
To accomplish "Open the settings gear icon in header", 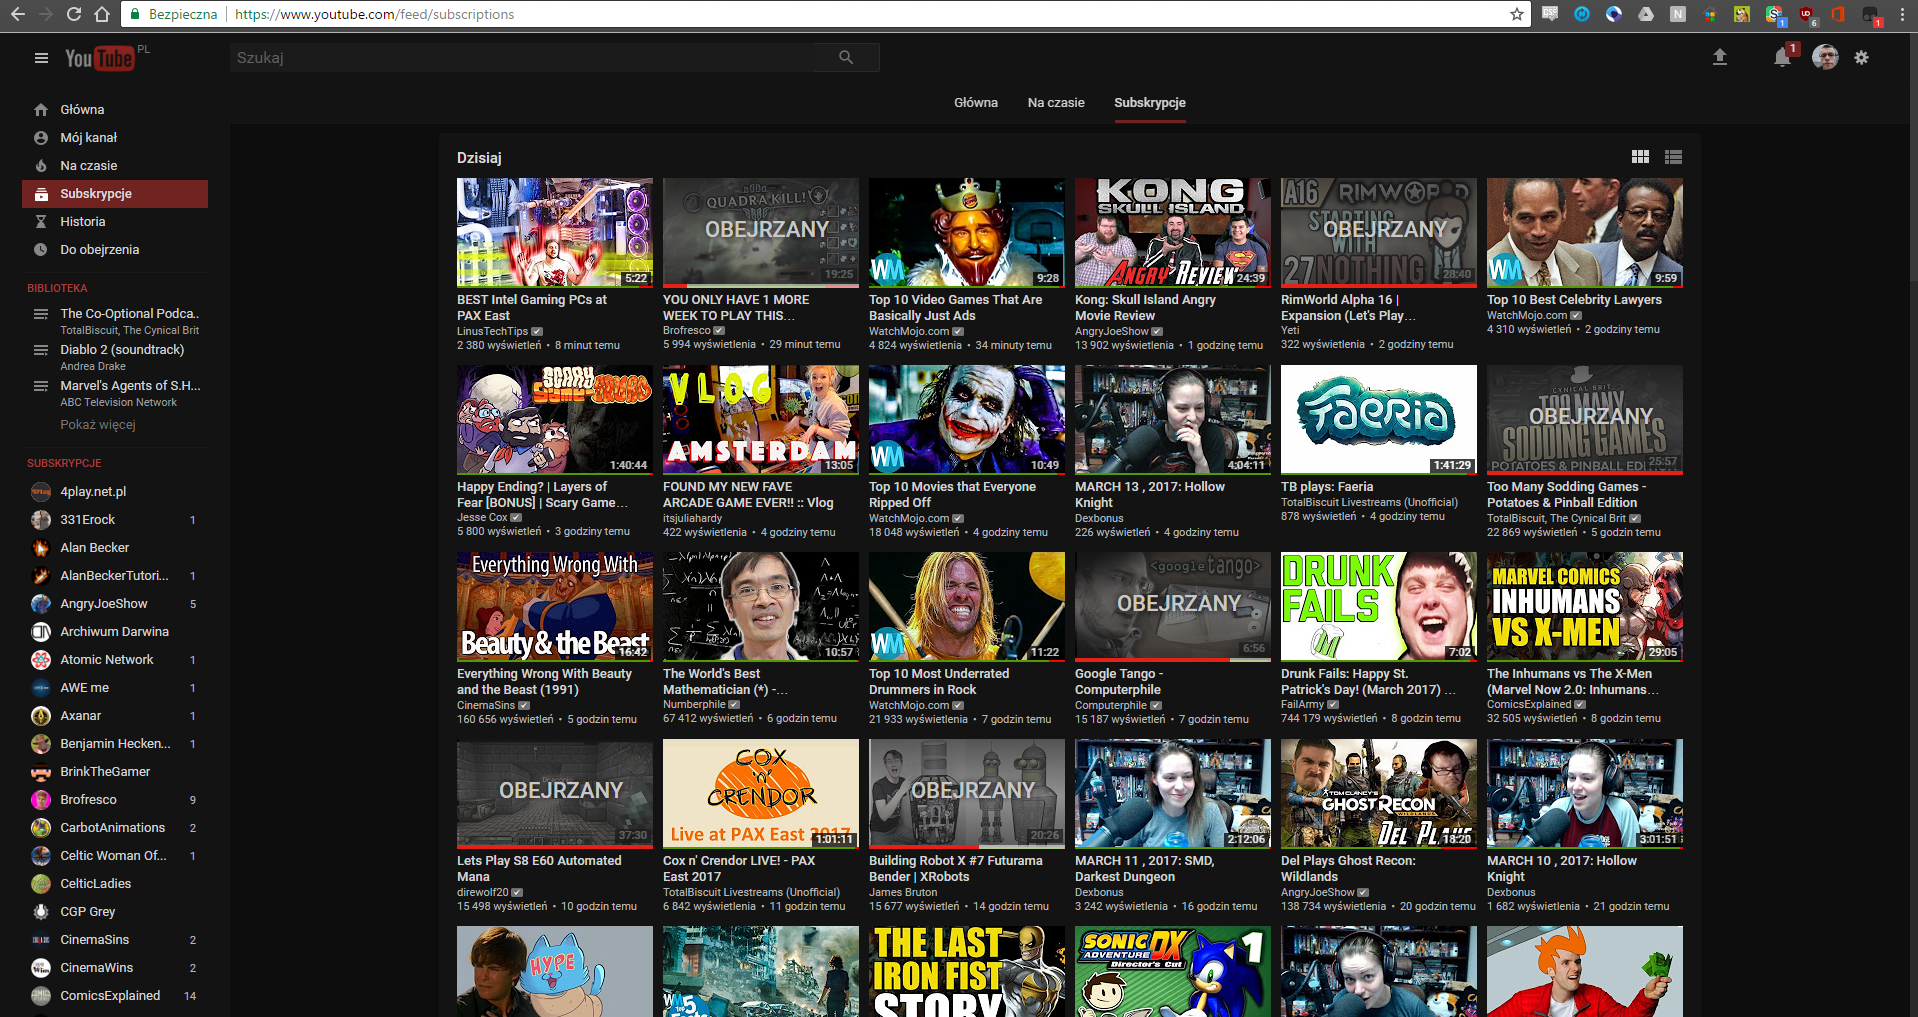I will (x=1861, y=58).
